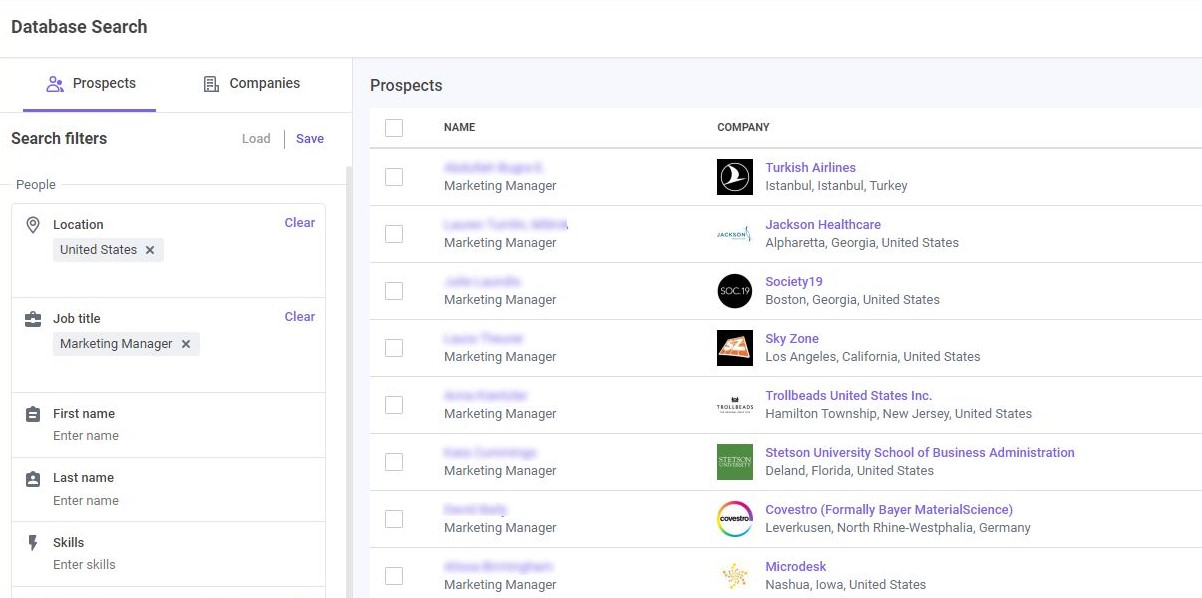Check the Jackson Healthcare prospect row
The width and height of the screenshot is (1202, 598).
(394, 234)
